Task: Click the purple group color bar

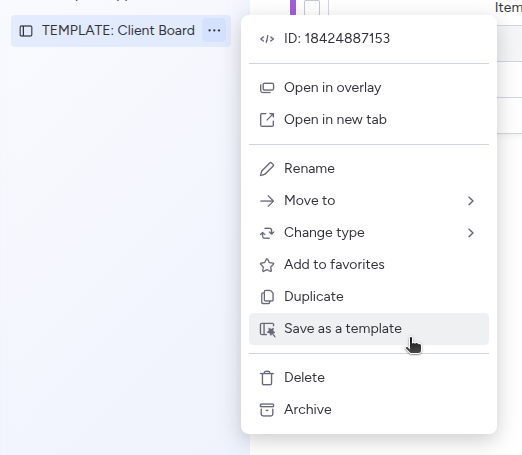Action: pos(293,7)
